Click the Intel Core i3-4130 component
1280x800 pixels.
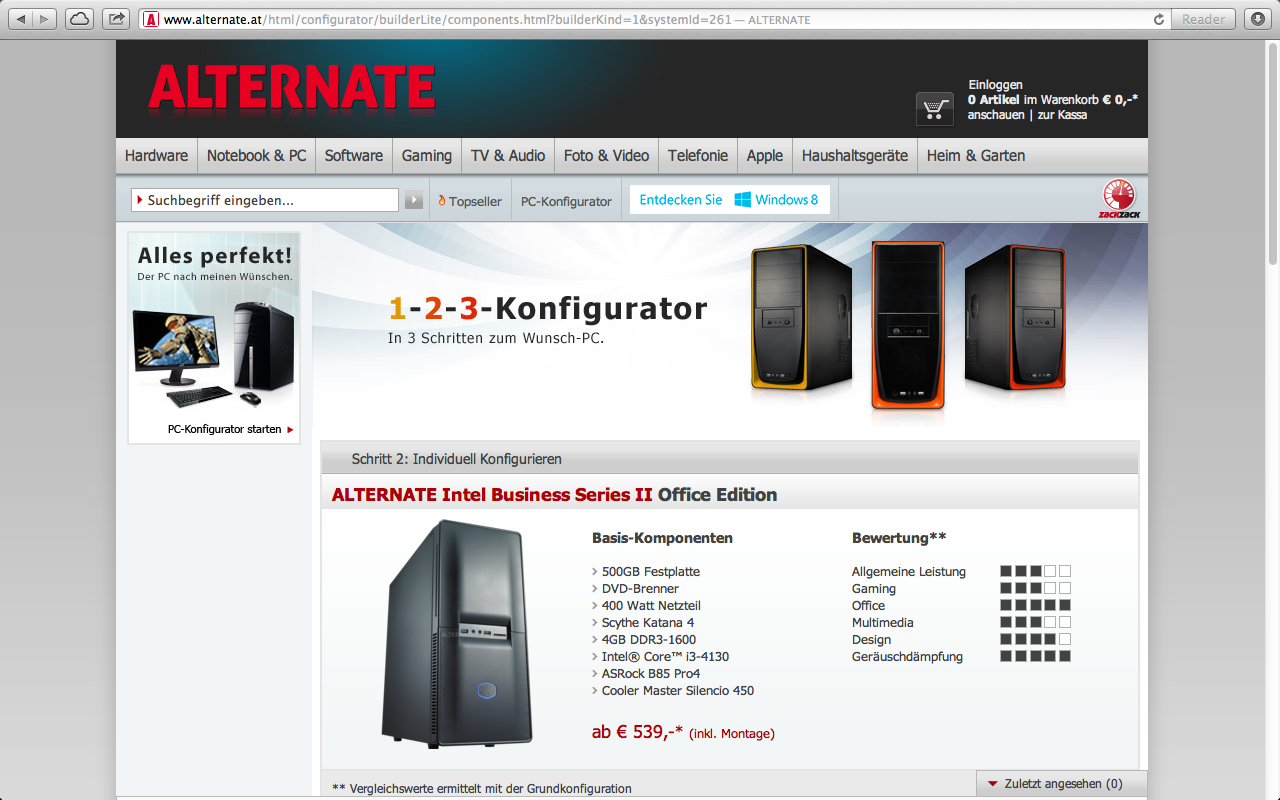[665, 657]
